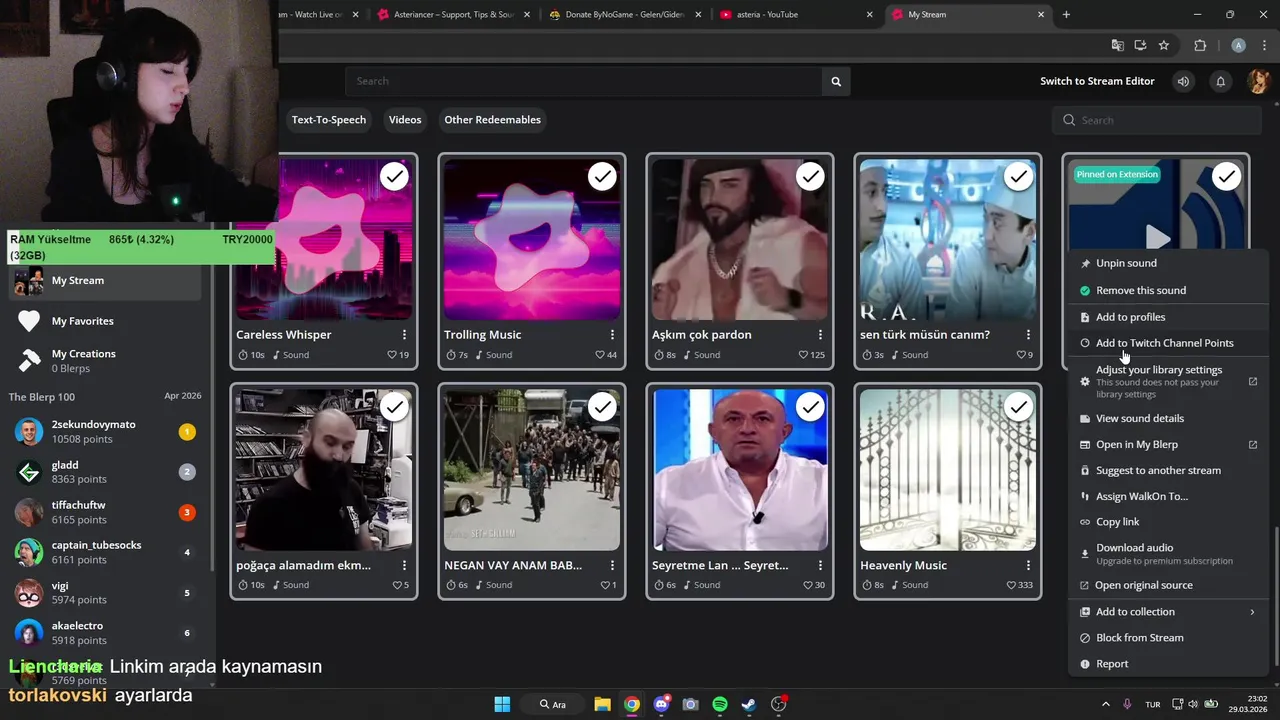Click the heart like icon on Careless Whisper
1280x720 pixels.
392,355
